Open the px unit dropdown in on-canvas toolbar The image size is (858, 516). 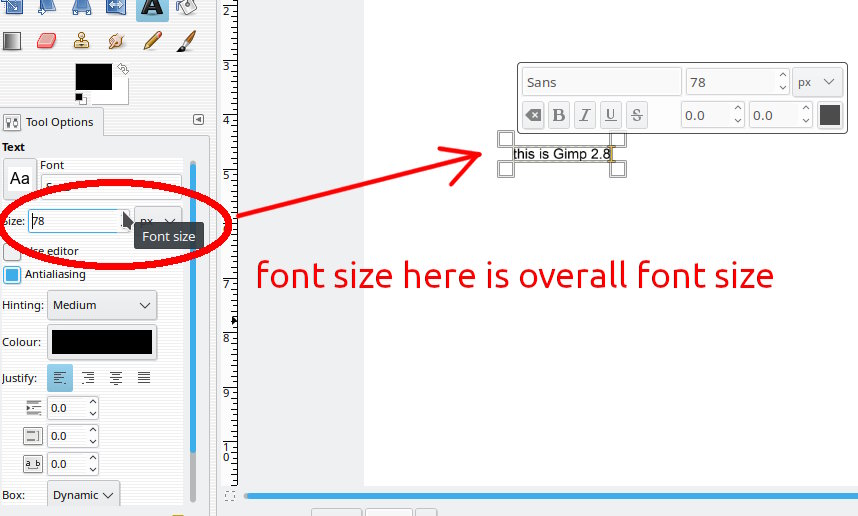pyautogui.click(x=817, y=83)
